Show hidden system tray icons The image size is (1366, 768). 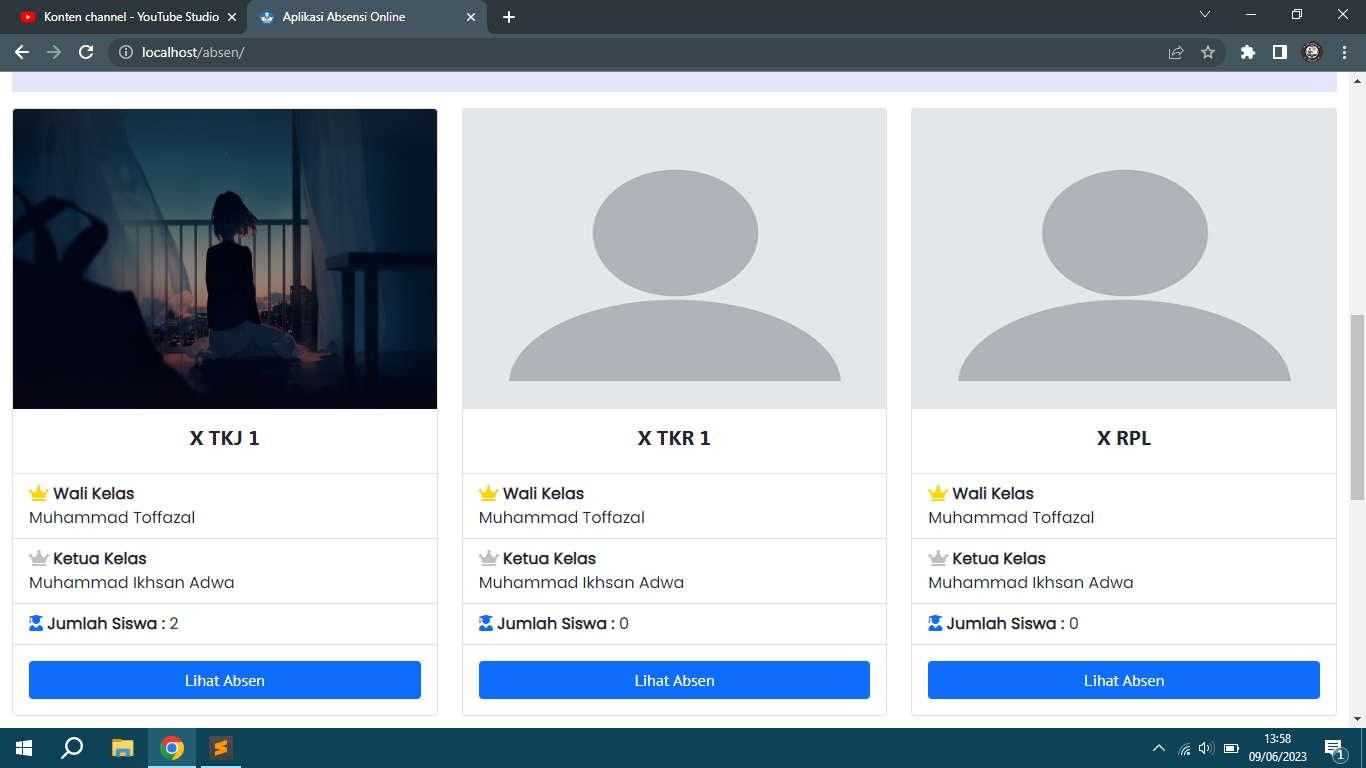click(1159, 748)
